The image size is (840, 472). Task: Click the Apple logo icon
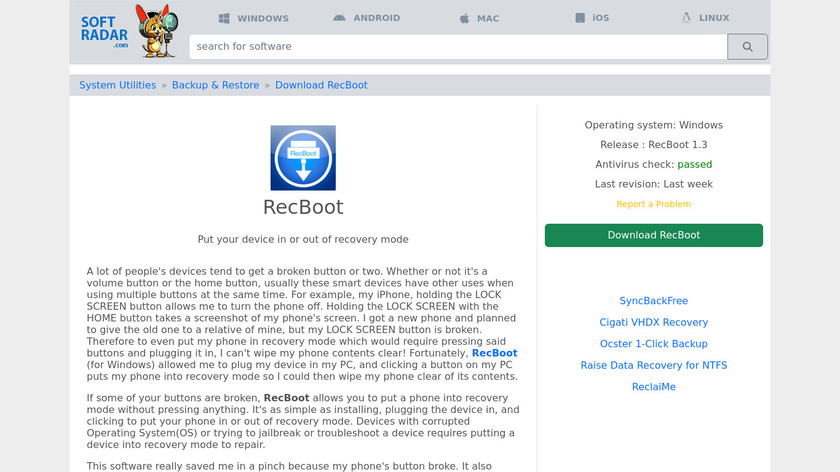464,18
